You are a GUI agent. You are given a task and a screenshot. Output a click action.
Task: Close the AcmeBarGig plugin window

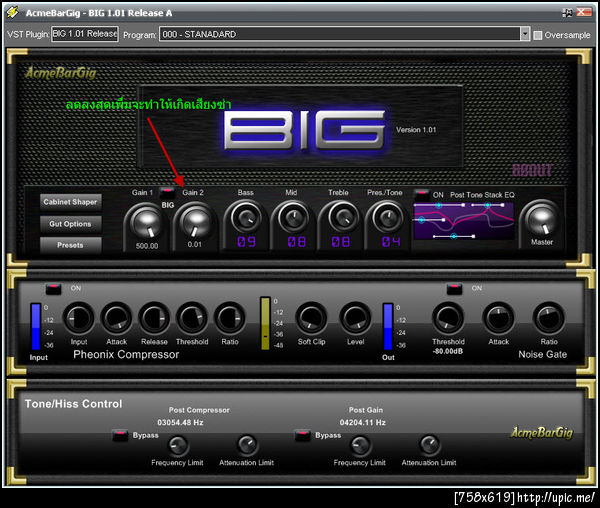(584, 12)
